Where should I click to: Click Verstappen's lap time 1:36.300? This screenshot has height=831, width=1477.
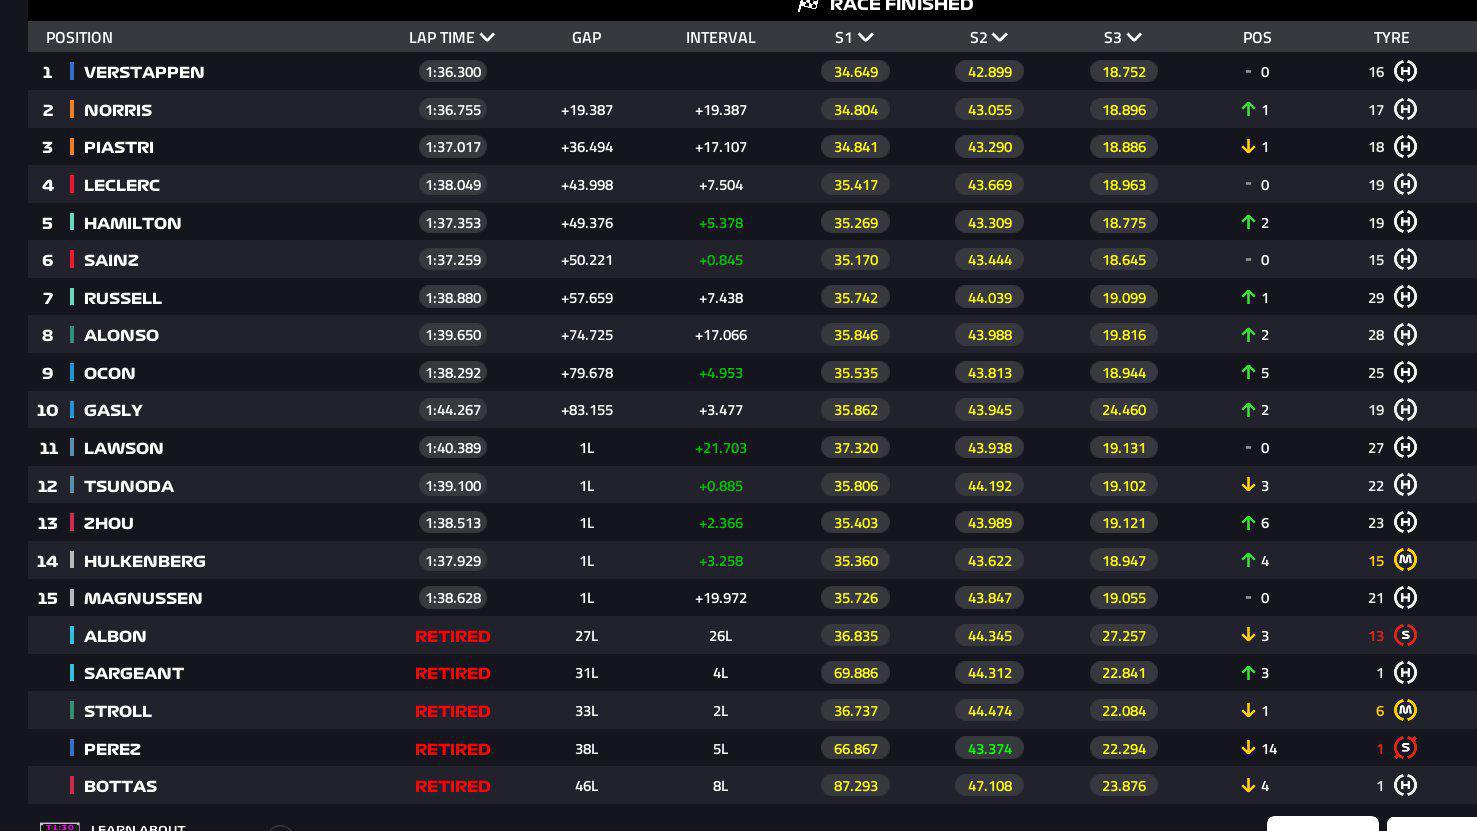point(453,72)
